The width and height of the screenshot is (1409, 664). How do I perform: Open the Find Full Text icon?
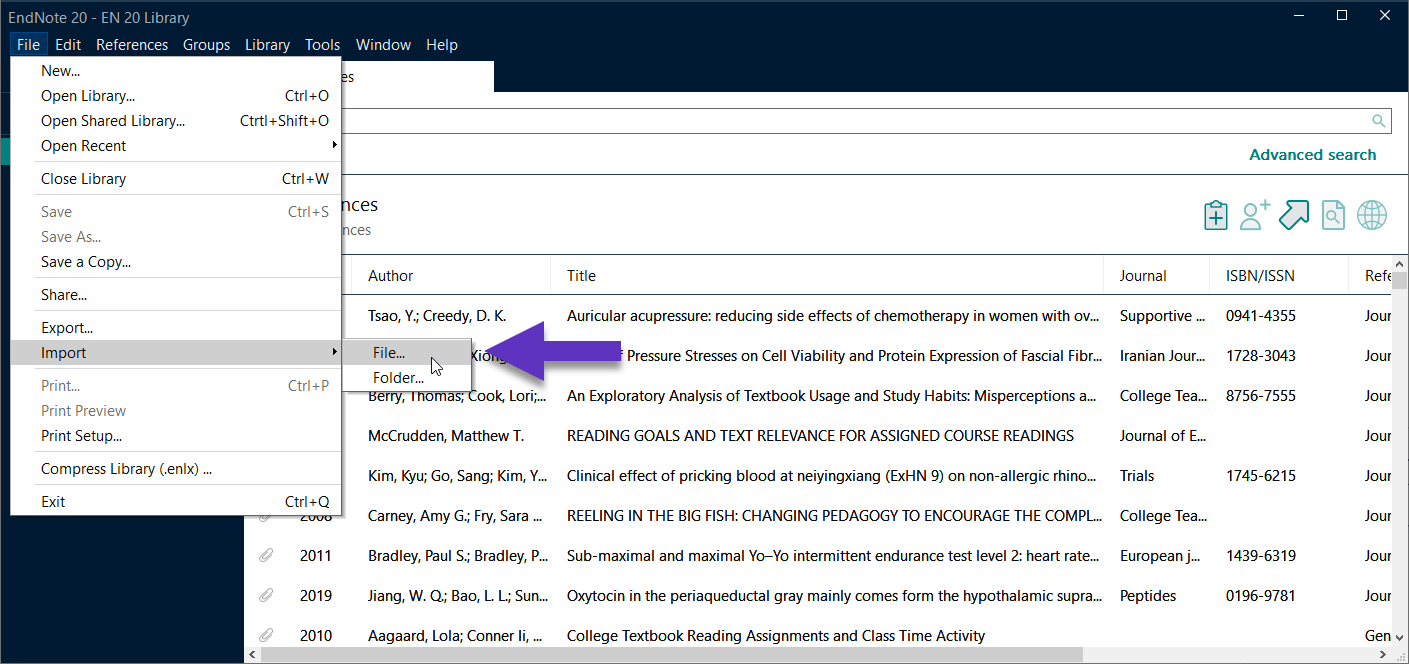coord(1333,214)
